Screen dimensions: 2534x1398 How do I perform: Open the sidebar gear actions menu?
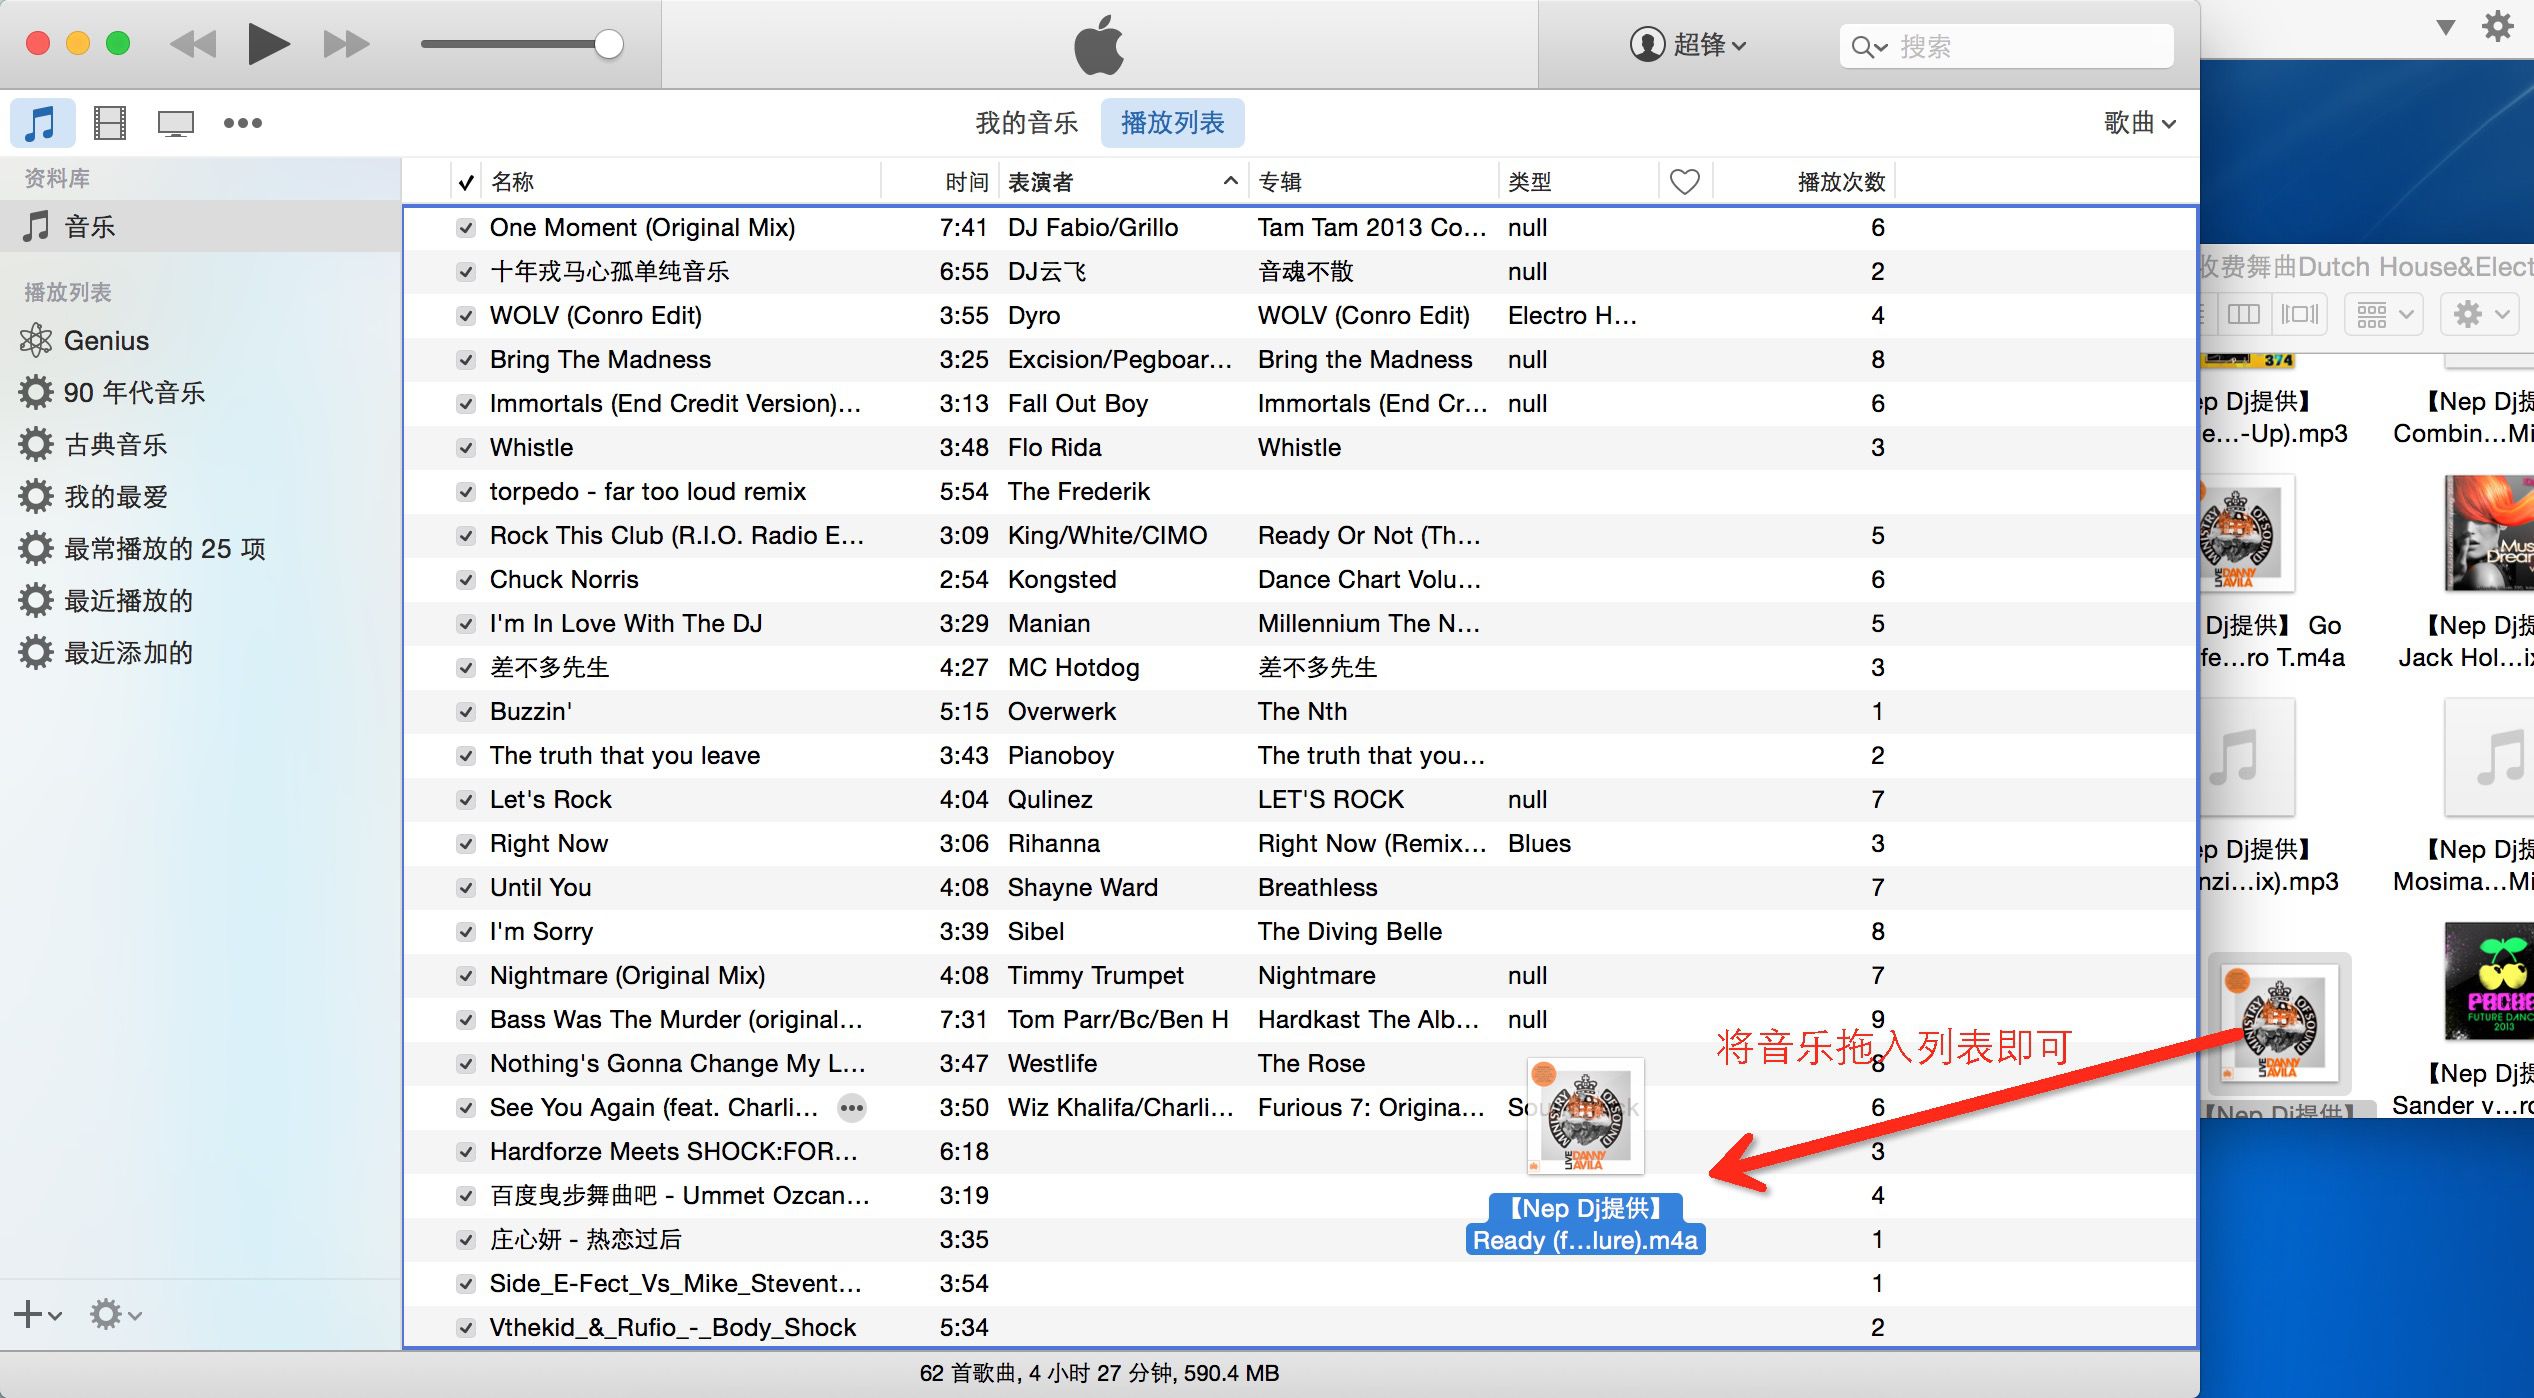click(x=115, y=1314)
